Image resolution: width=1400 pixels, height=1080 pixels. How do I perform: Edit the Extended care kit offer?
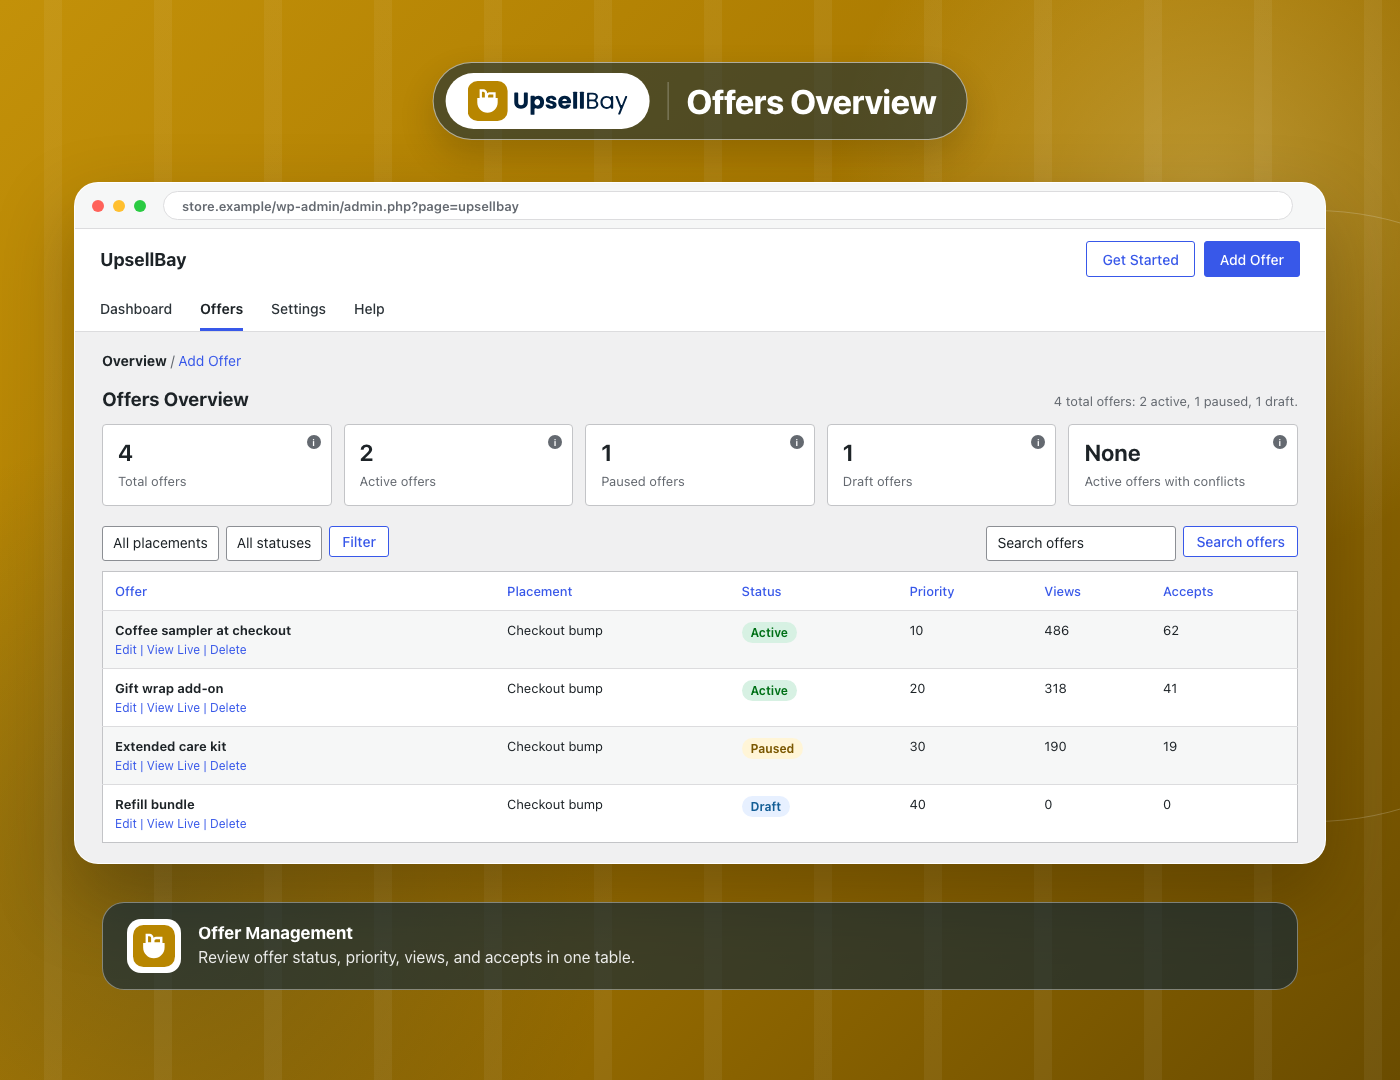[x=126, y=766]
